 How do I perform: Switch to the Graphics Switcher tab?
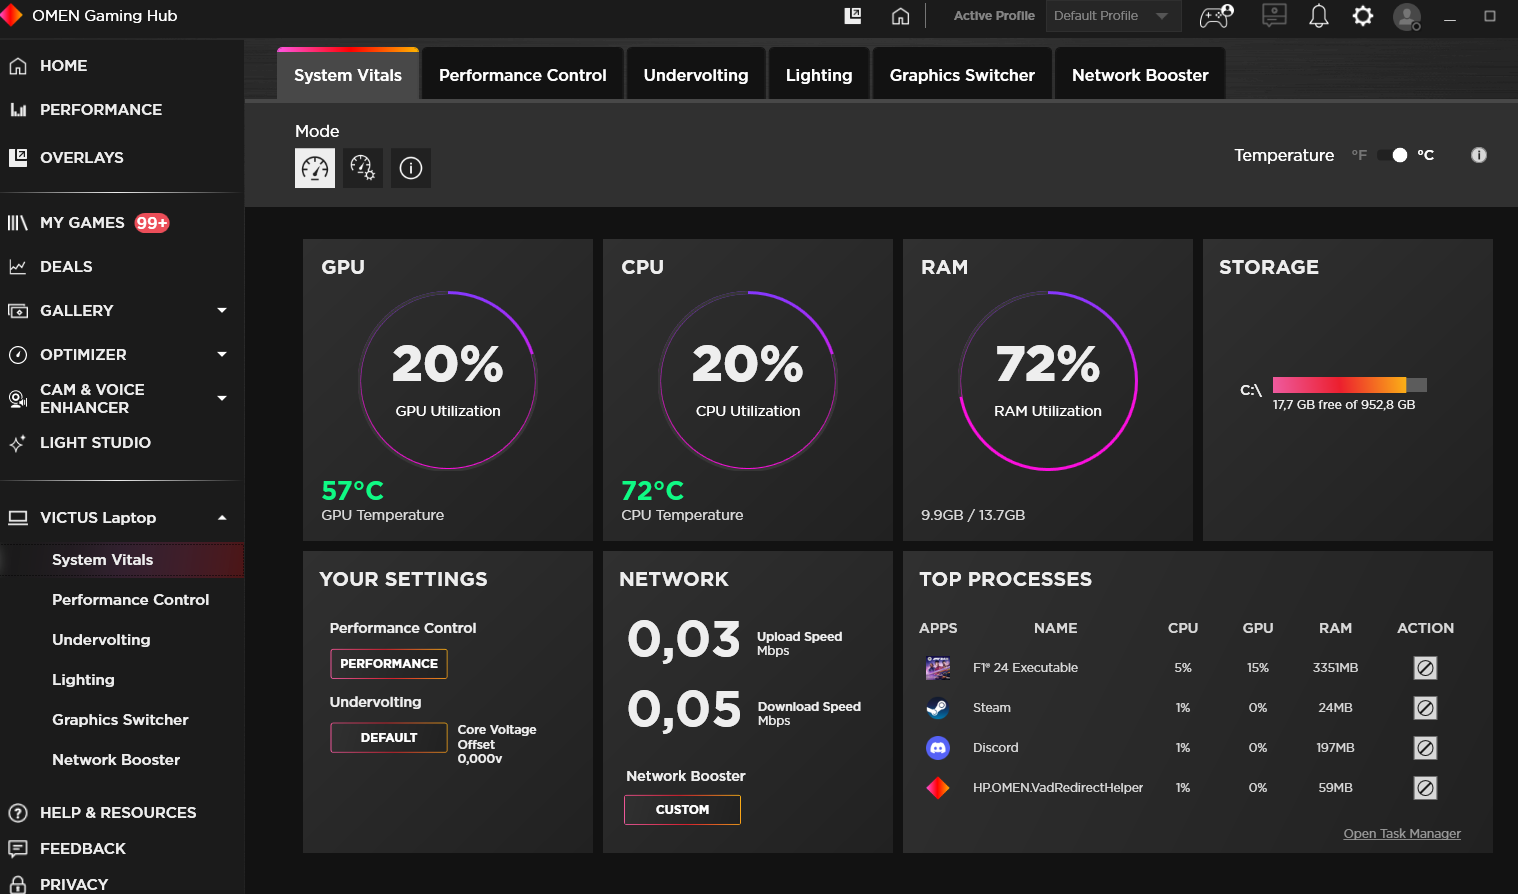click(962, 75)
